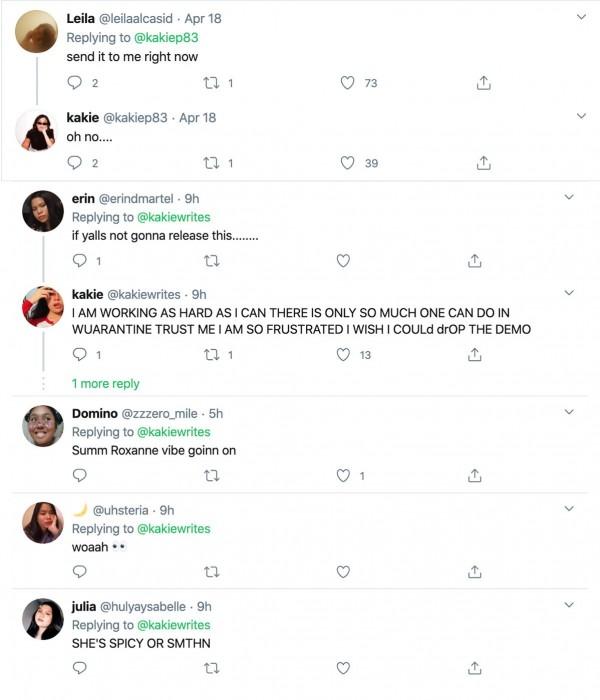Open Domino's profile picture

(x=43, y=426)
